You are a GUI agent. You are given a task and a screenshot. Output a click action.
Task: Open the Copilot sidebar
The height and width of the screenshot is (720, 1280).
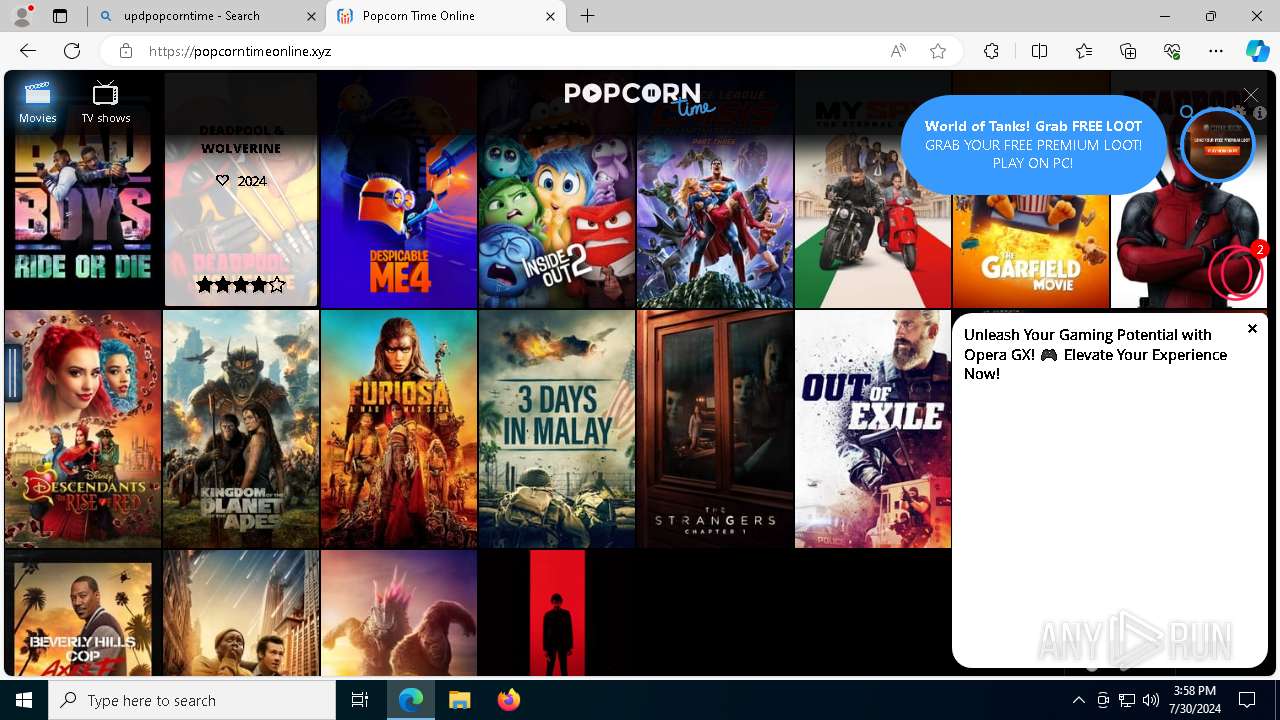[1257, 51]
